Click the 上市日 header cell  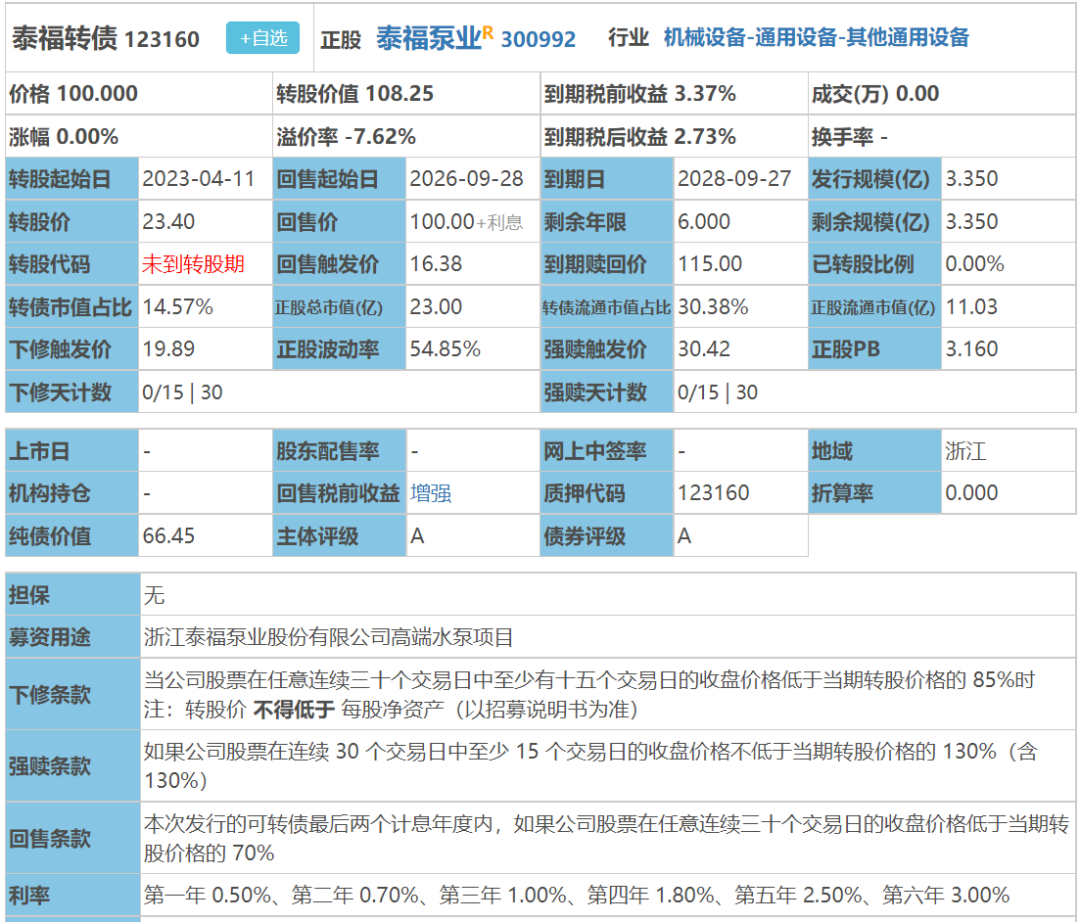click(x=72, y=451)
